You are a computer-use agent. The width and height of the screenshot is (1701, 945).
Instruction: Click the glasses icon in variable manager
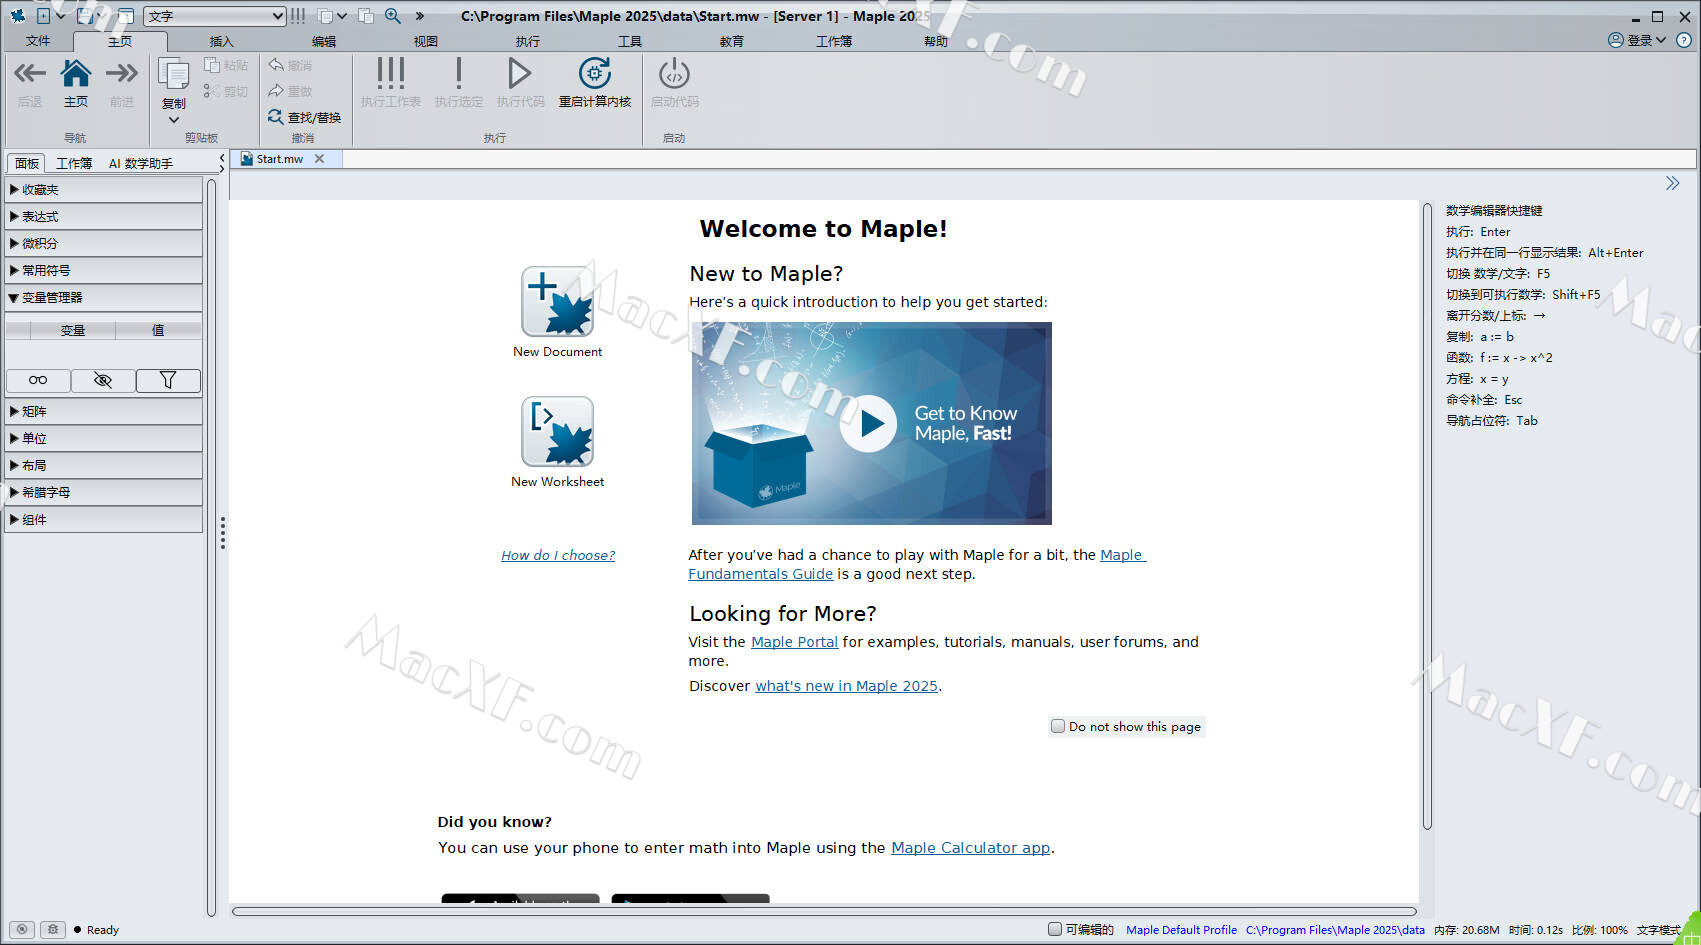[38, 380]
